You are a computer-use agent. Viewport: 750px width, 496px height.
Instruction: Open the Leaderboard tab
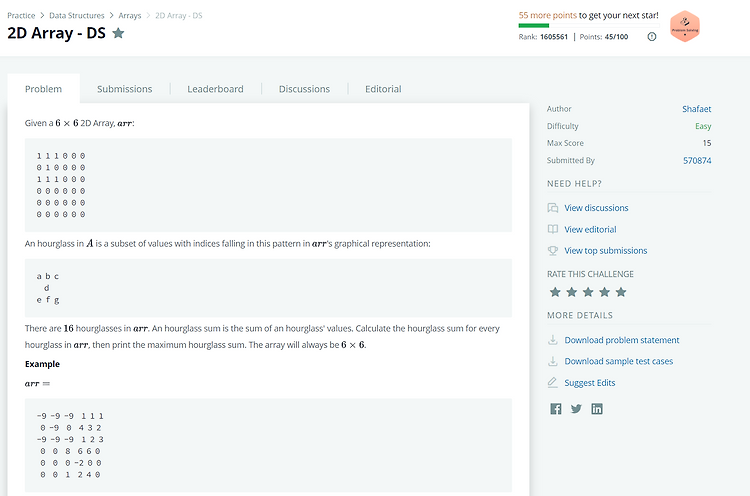[x=215, y=89]
